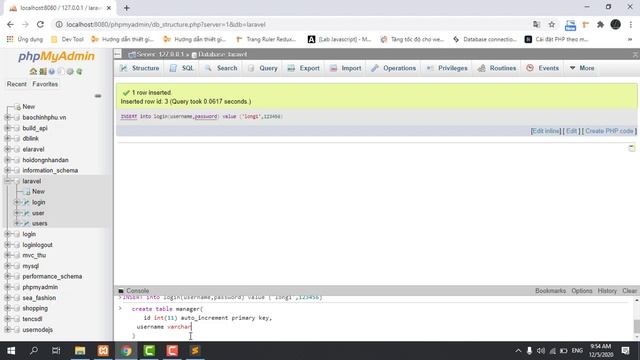Select New table under laravel
This screenshot has height=360, width=640.
pyautogui.click(x=38, y=192)
